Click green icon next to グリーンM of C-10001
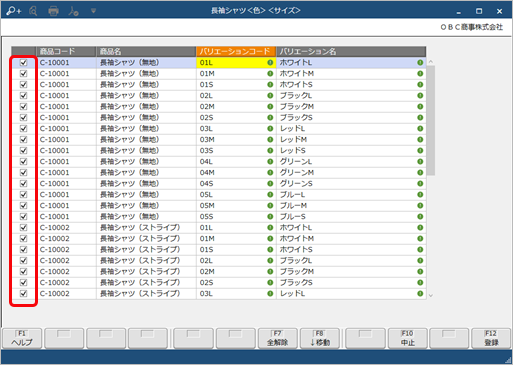This screenshot has width=513, height=365. point(420,173)
